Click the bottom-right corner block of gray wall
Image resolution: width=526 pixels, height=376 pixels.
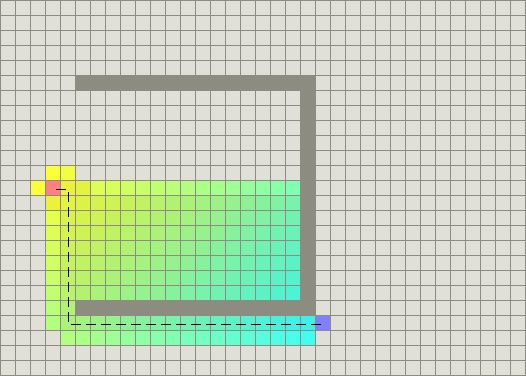(x=308, y=308)
